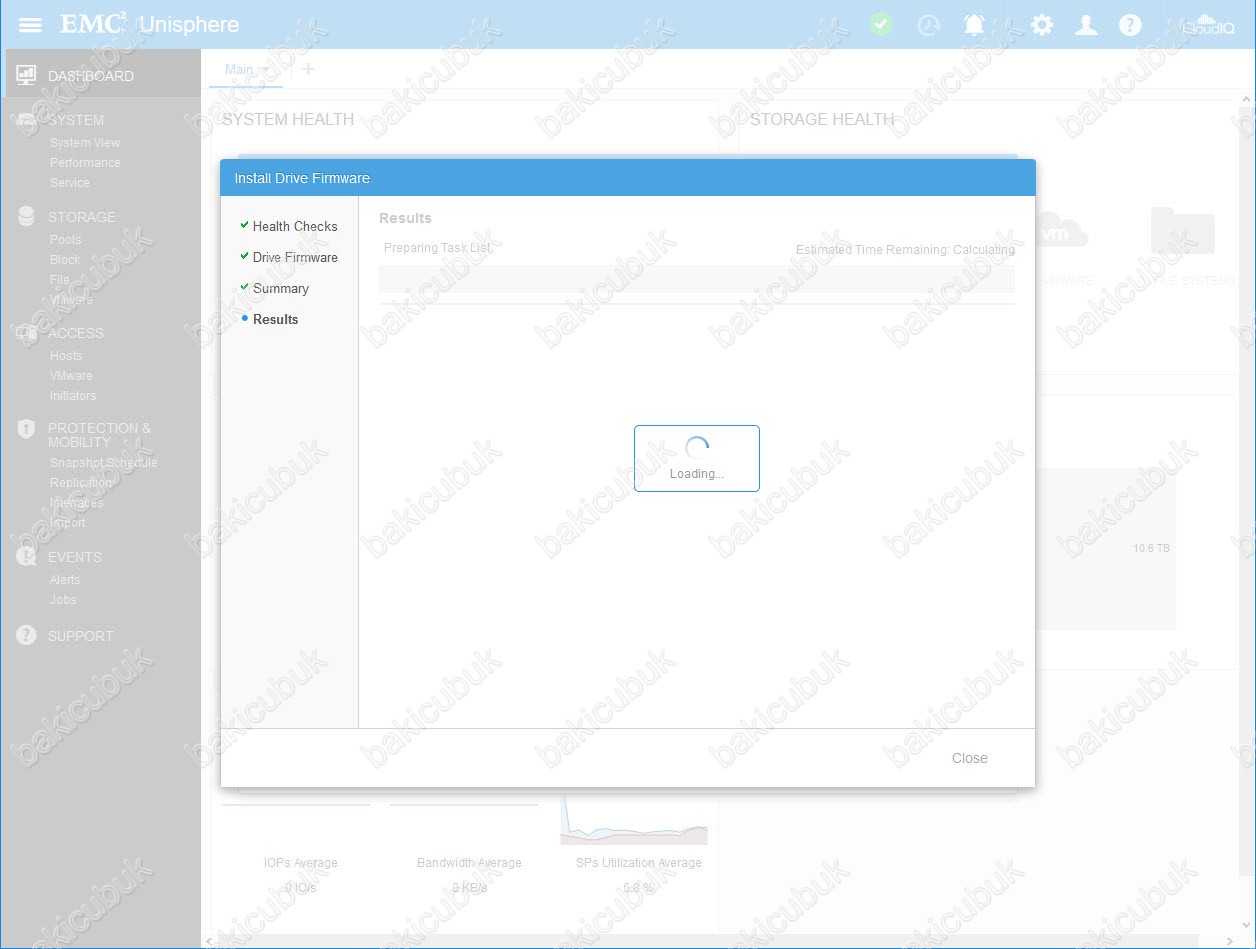Select the Drive Firmware wizard step
The width and height of the screenshot is (1256, 949).
coord(294,257)
